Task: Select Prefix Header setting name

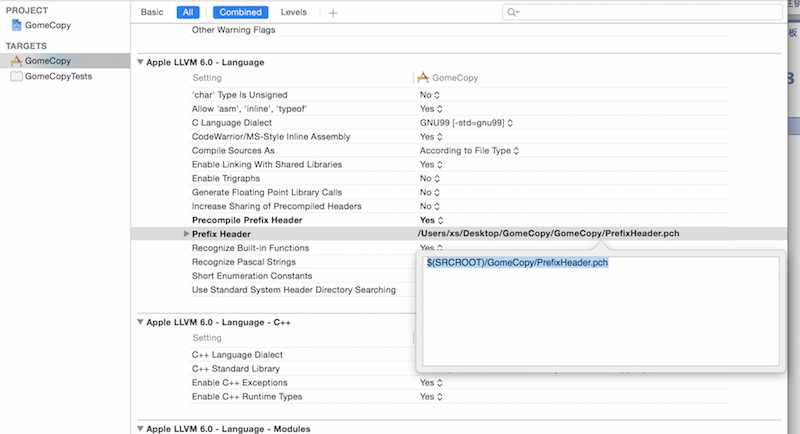Action: point(221,234)
